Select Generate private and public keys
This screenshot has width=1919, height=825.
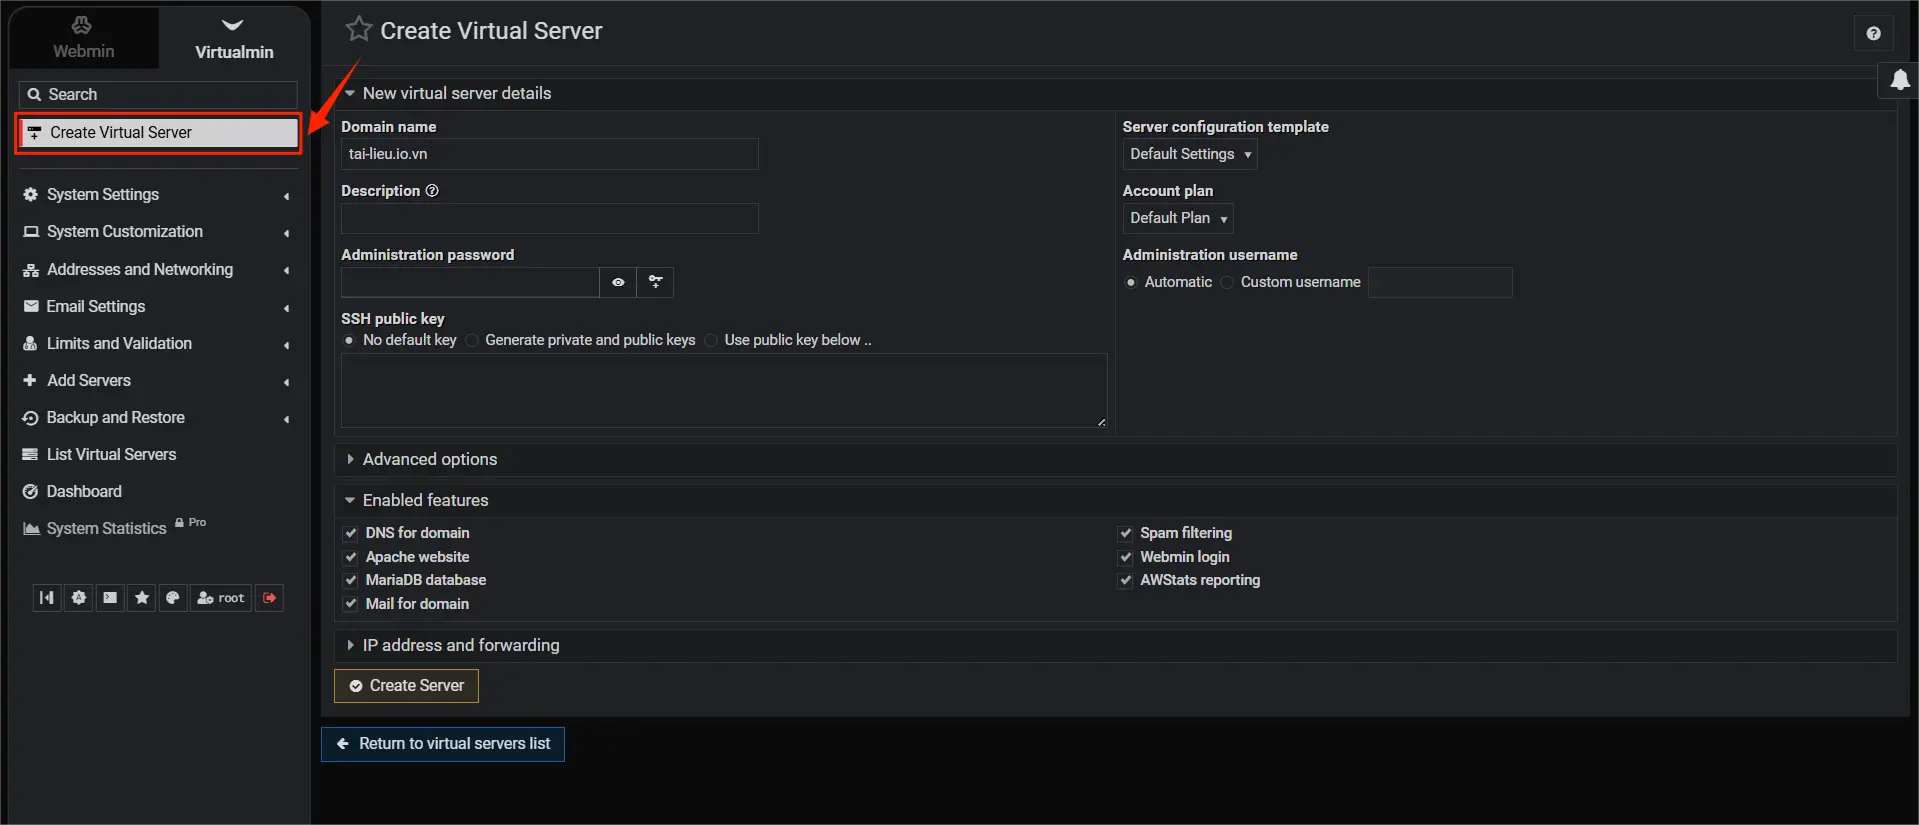[x=472, y=340]
